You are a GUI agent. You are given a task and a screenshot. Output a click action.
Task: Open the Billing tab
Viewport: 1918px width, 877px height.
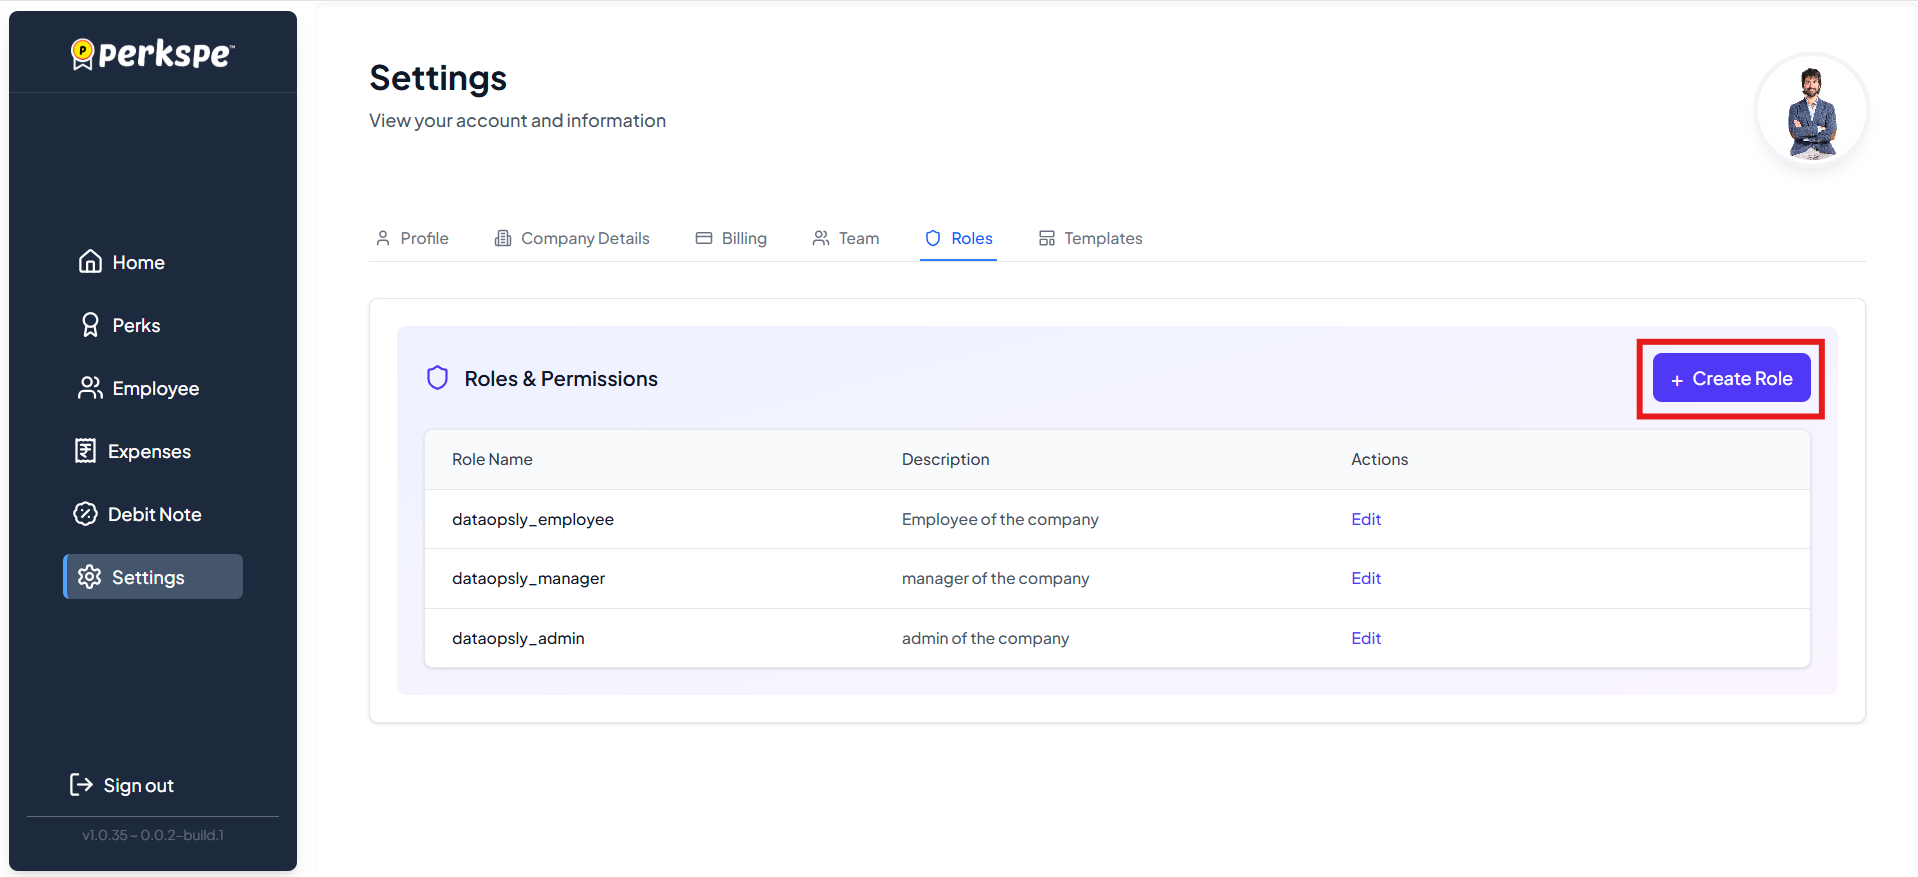[731, 238]
